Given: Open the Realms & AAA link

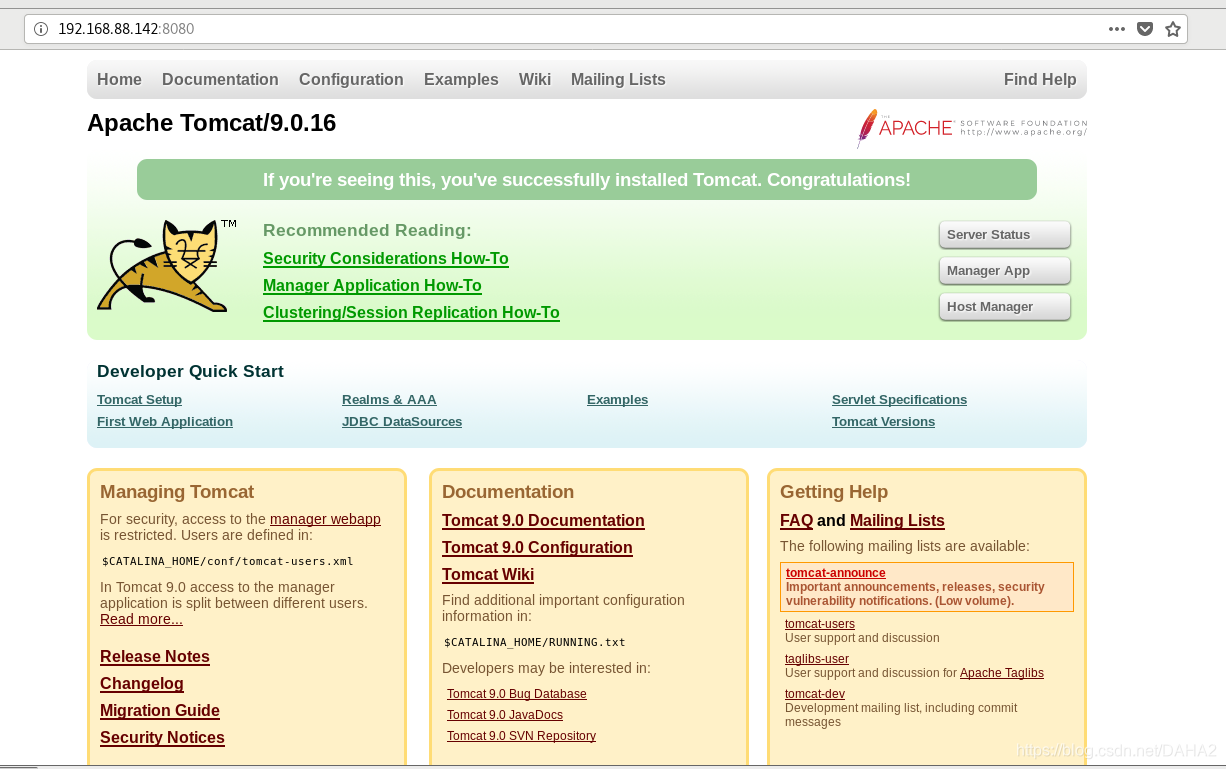Looking at the screenshot, I should coord(389,399).
